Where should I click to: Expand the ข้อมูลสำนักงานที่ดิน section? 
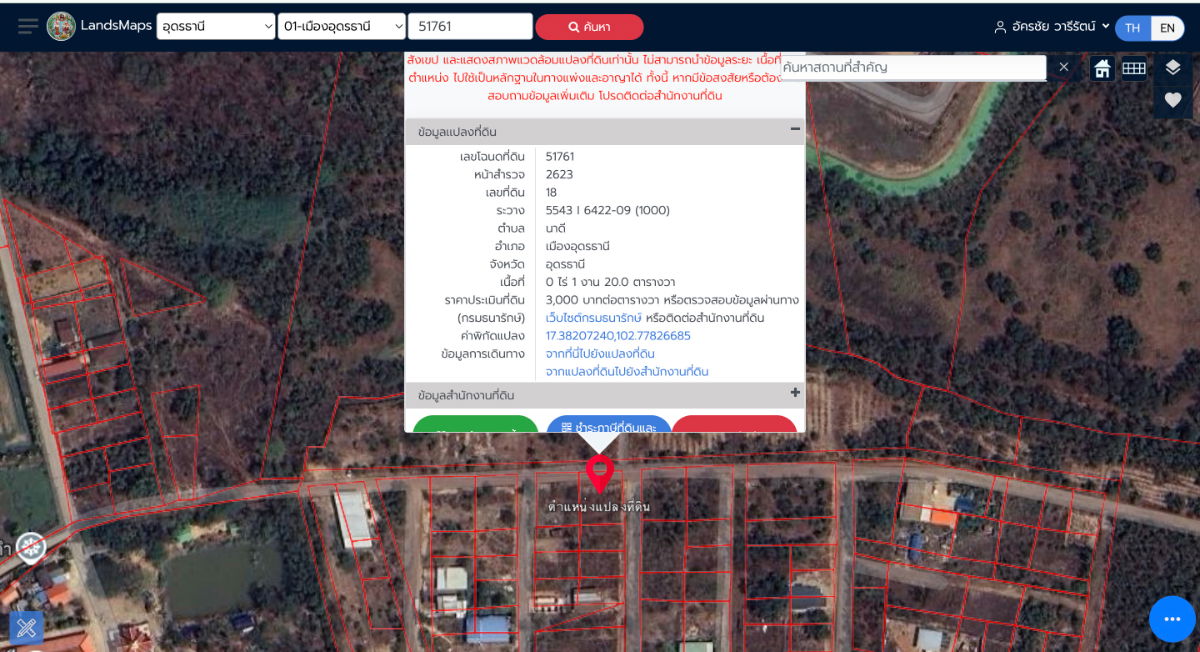click(795, 393)
